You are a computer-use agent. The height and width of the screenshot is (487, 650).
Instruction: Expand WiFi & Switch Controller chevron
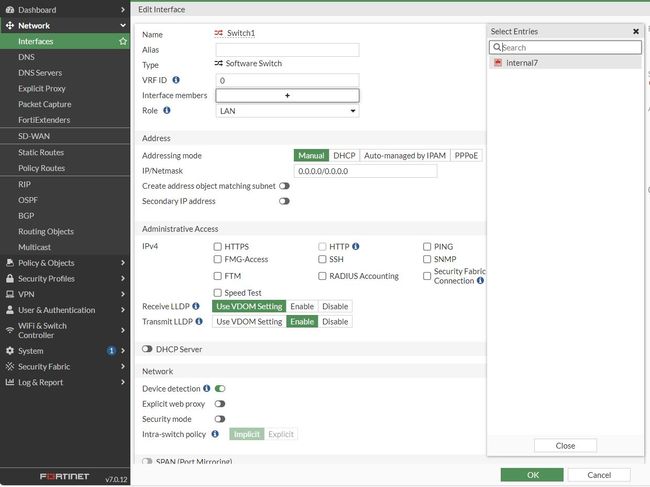[x=123, y=330]
